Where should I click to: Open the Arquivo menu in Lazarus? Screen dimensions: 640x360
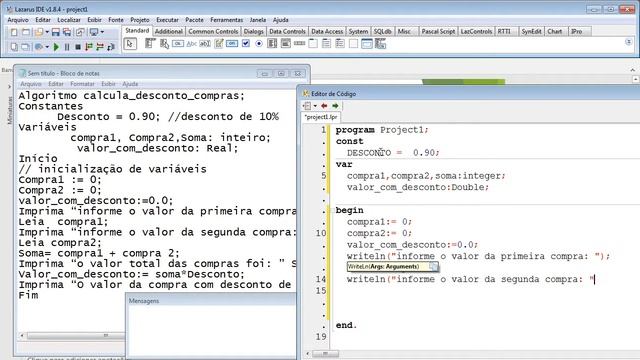tap(18, 20)
